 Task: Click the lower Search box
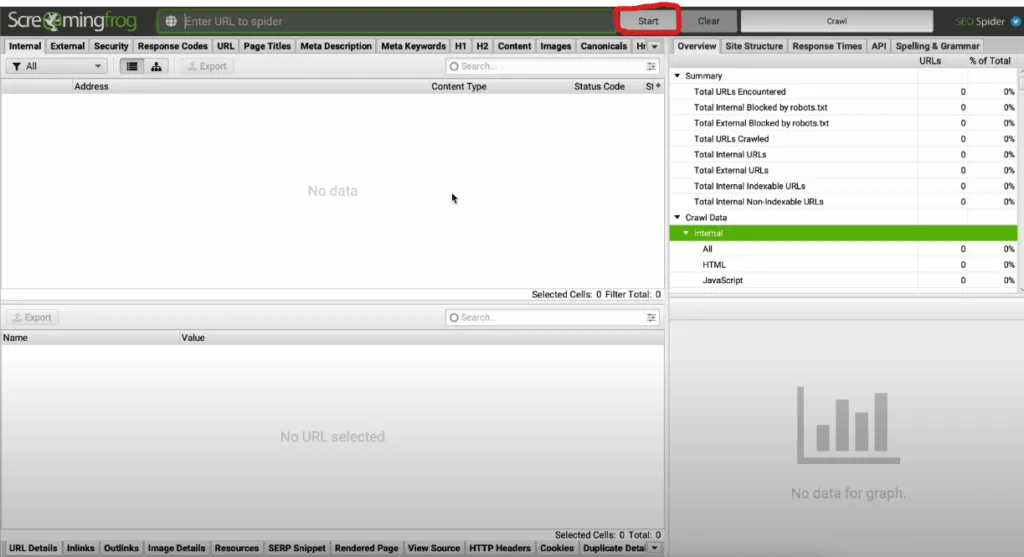552,318
